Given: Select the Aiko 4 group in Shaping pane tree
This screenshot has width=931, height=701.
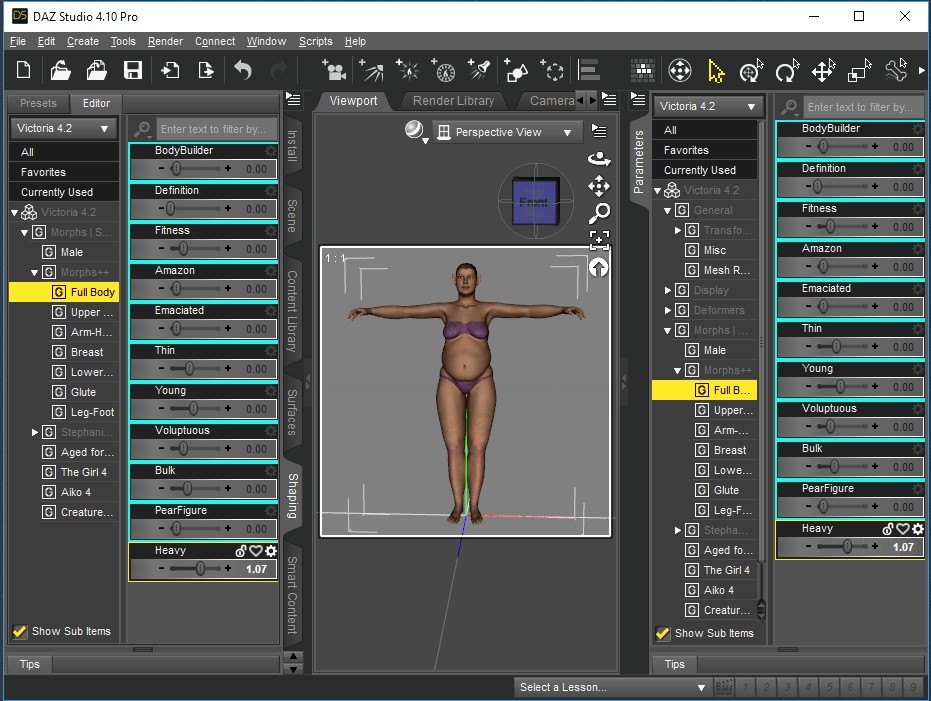Looking at the screenshot, I should [x=75, y=492].
